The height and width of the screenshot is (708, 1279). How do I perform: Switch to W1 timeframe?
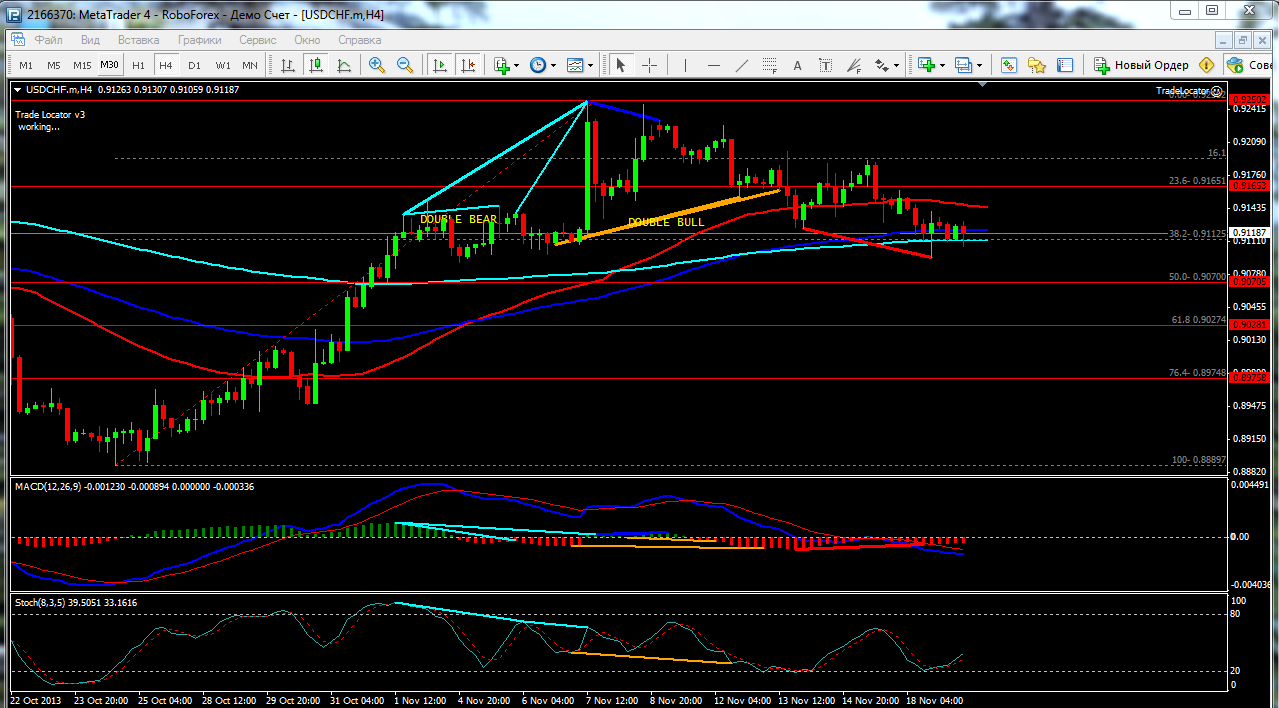(222, 65)
